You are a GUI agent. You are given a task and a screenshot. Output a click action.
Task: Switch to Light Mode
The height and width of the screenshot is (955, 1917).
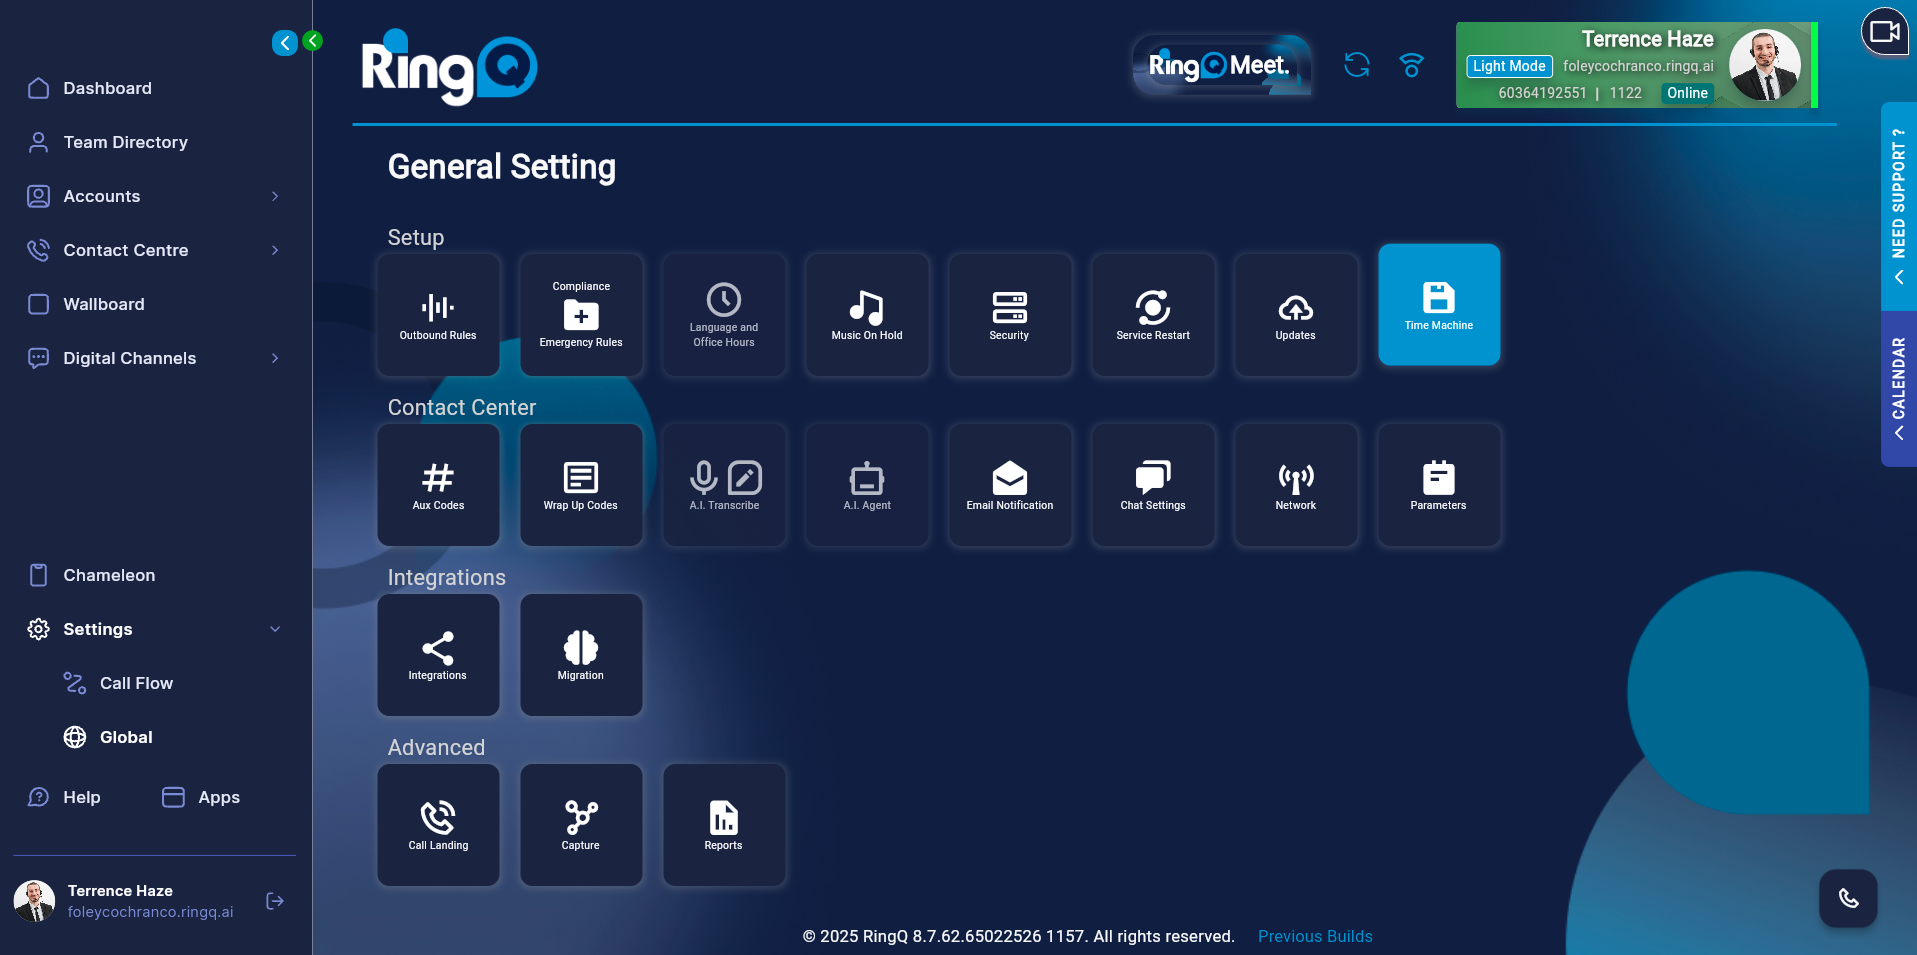tap(1508, 66)
